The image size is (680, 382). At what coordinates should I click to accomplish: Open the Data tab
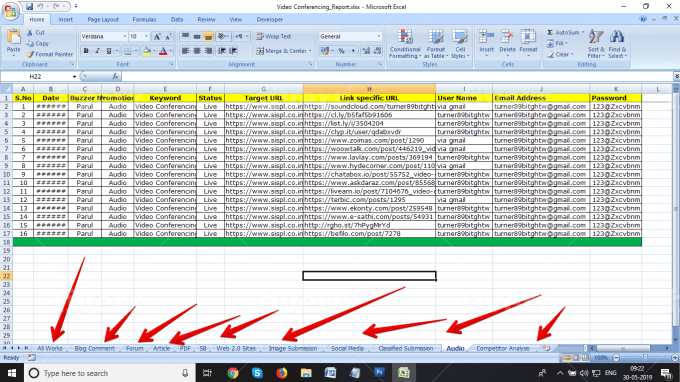point(177,20)
